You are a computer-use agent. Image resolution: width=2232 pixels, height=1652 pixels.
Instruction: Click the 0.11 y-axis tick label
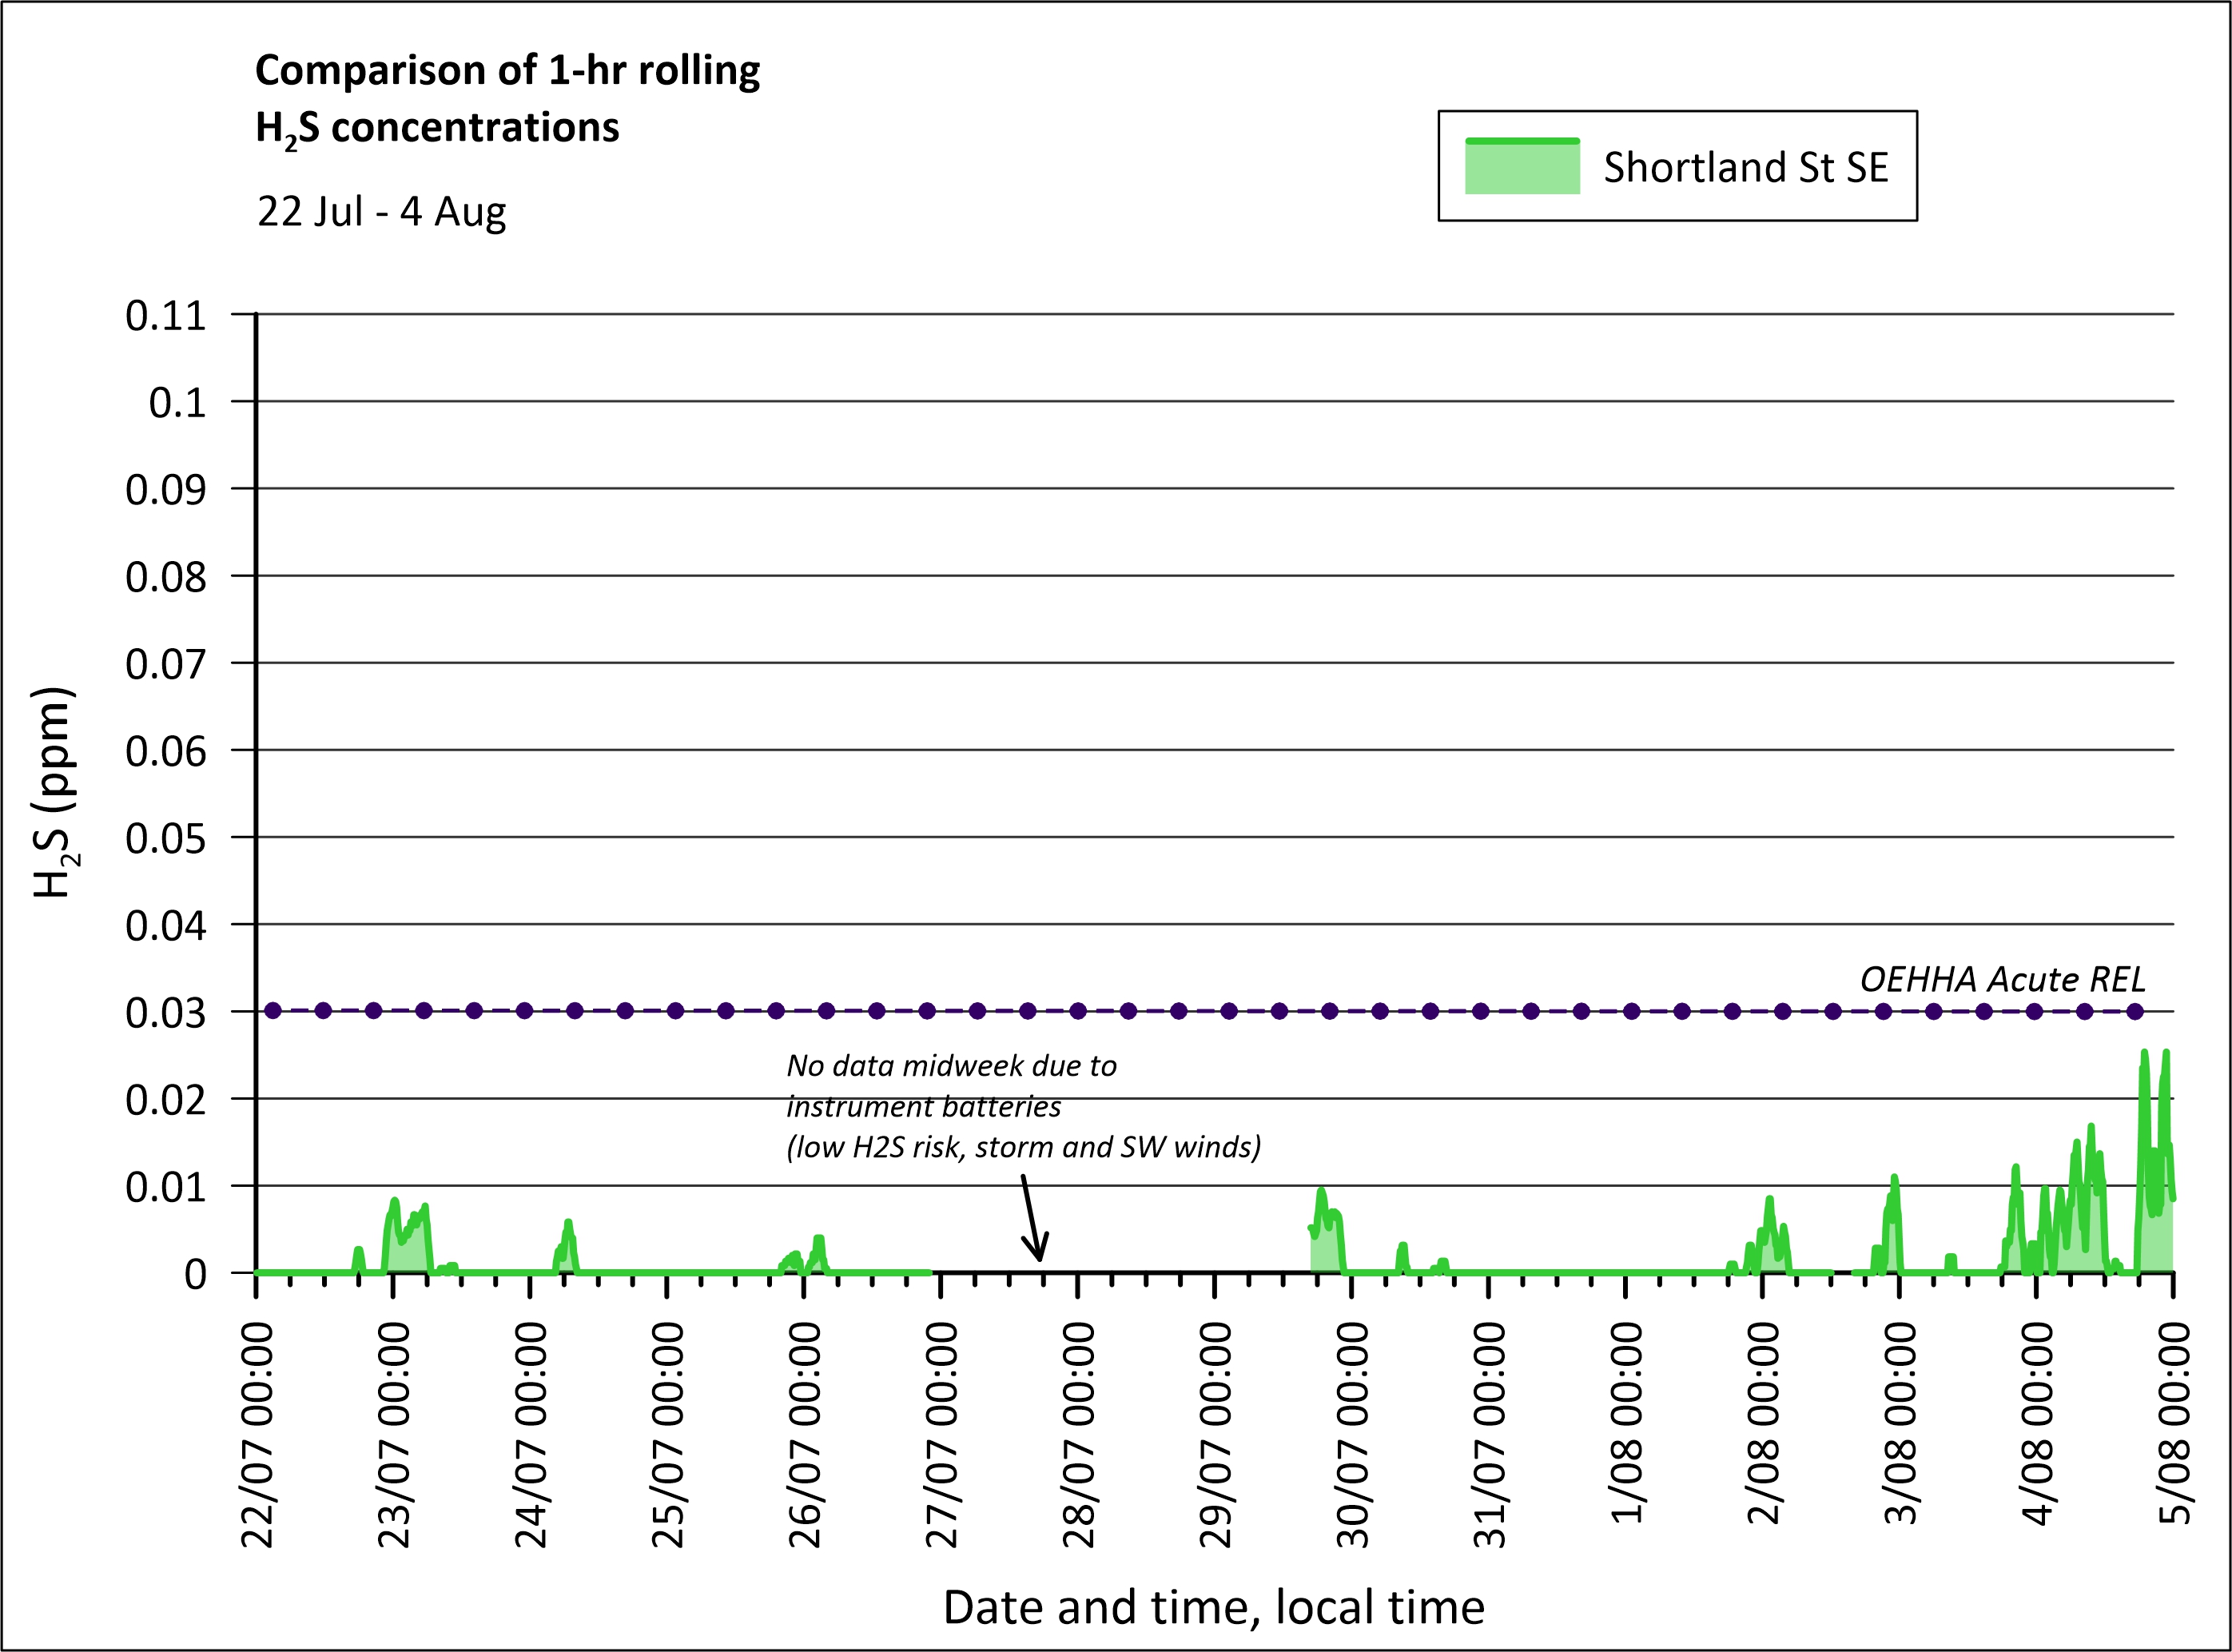tap(165, 316)
